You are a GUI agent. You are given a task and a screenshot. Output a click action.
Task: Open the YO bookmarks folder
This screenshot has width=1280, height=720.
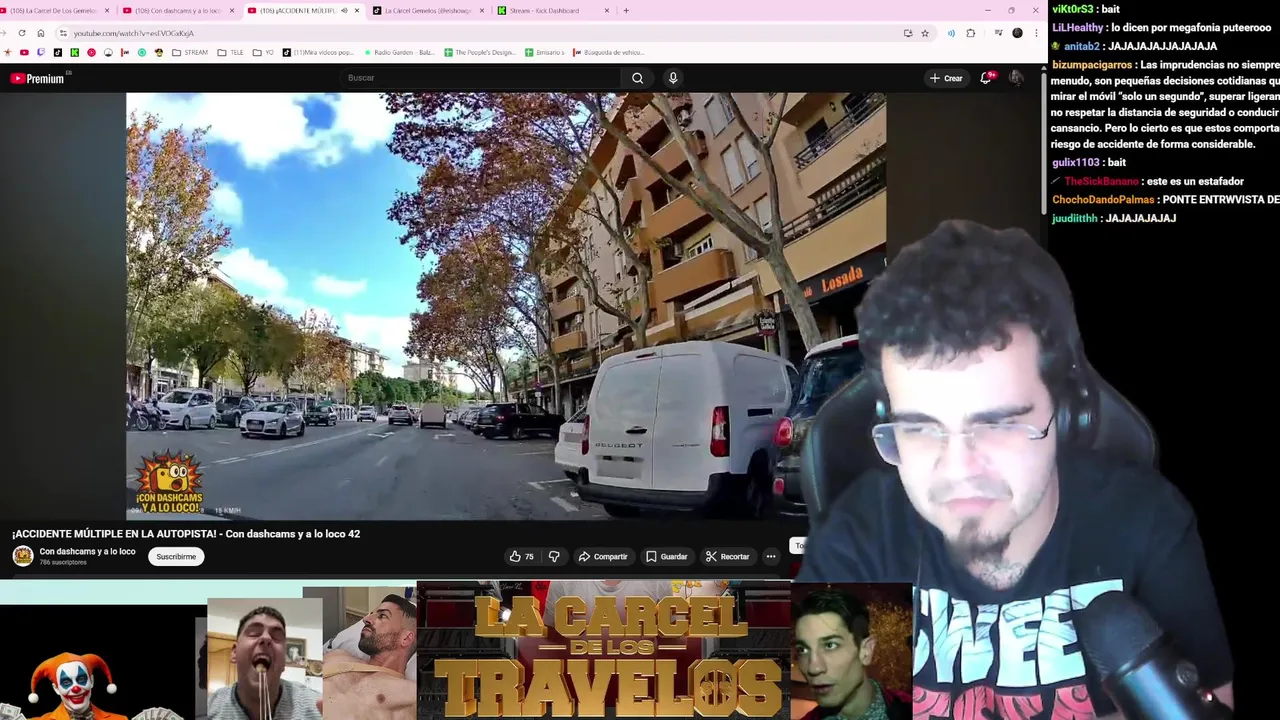tap(263, 52)
